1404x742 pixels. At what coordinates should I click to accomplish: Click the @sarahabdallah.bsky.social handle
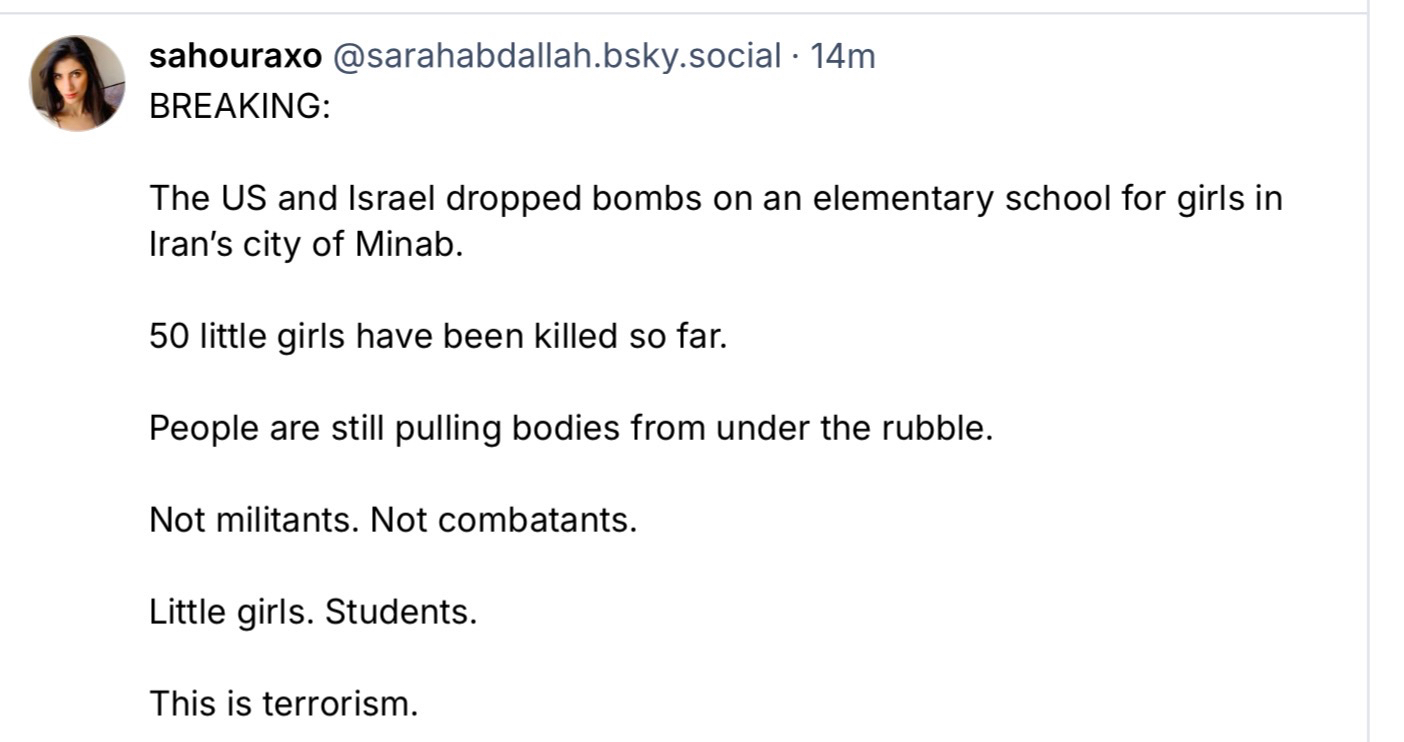555,57
